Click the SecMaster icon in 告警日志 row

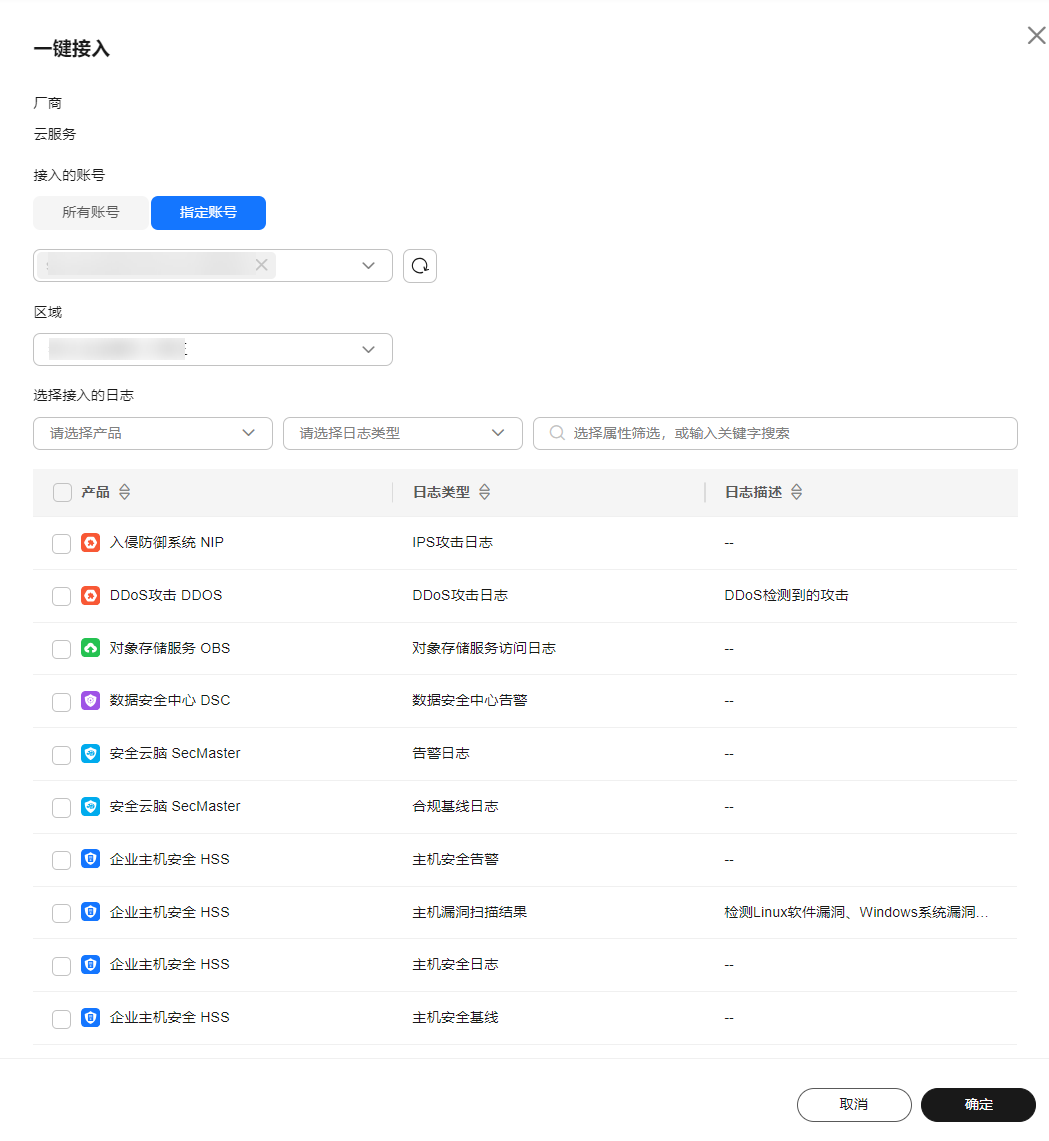(90, 753)
